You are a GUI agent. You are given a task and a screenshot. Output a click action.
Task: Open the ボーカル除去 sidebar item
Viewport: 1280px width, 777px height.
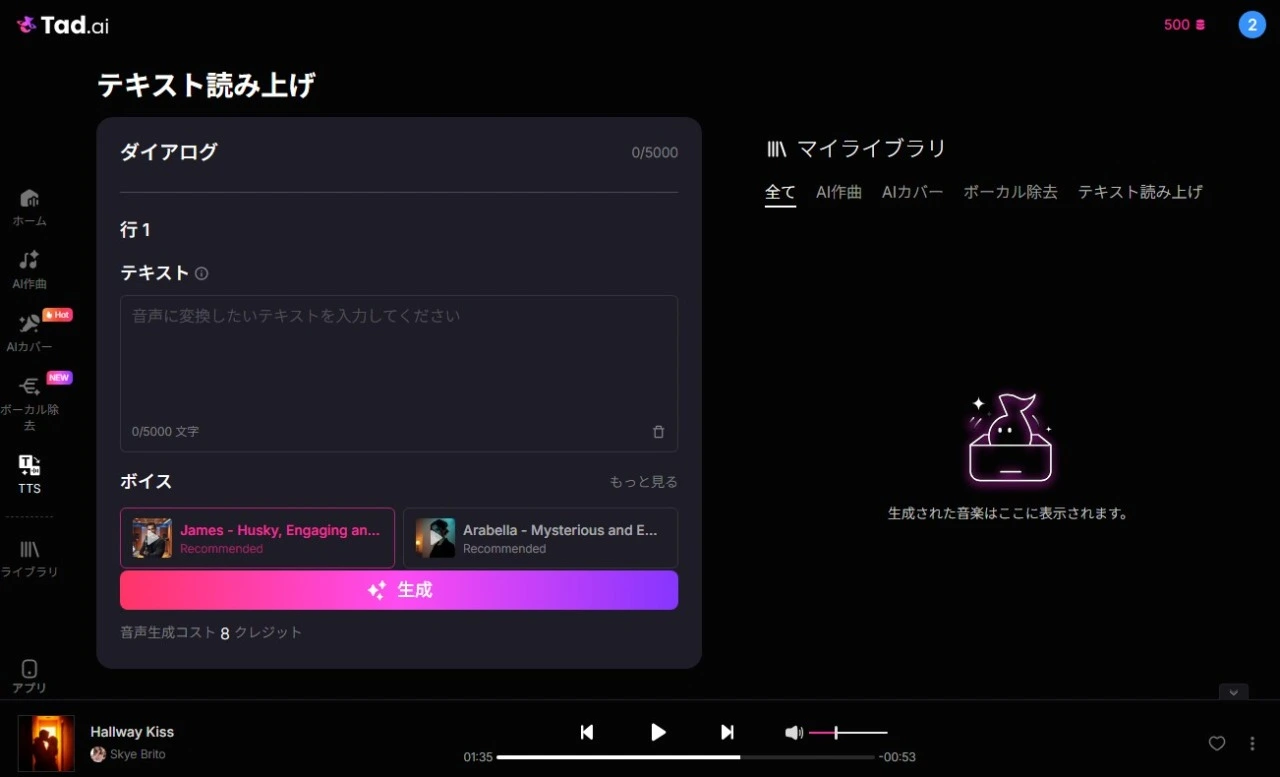29,404
